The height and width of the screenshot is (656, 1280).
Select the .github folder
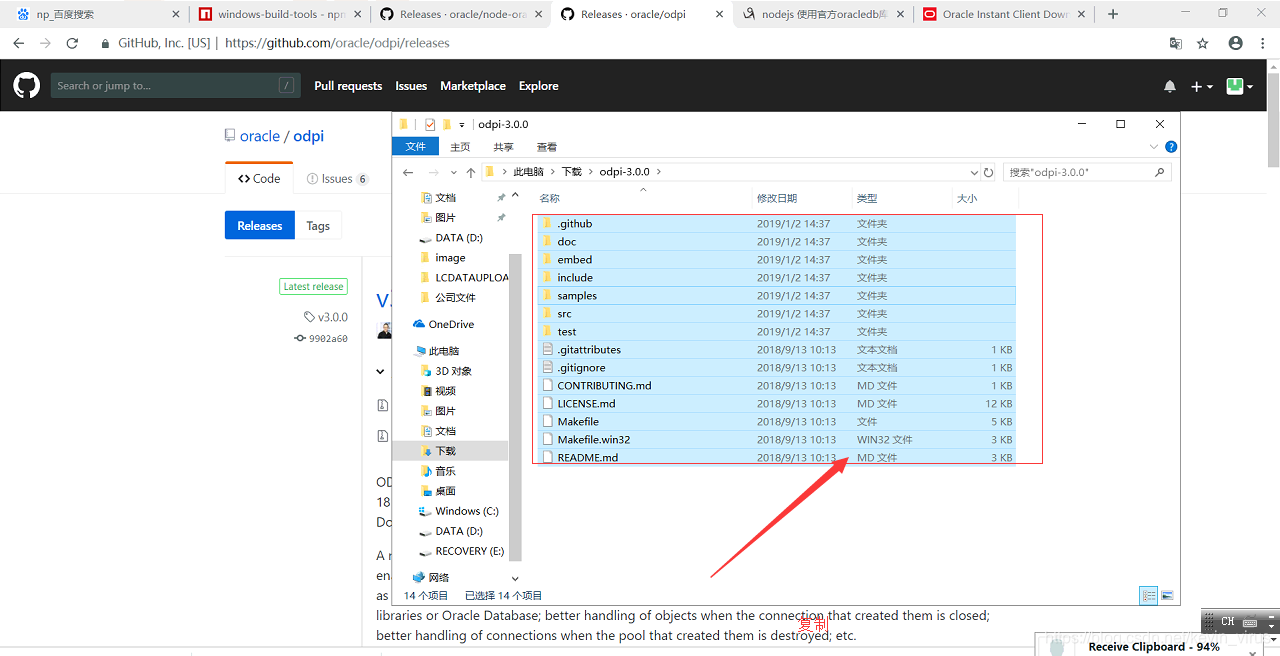[775, 224]
